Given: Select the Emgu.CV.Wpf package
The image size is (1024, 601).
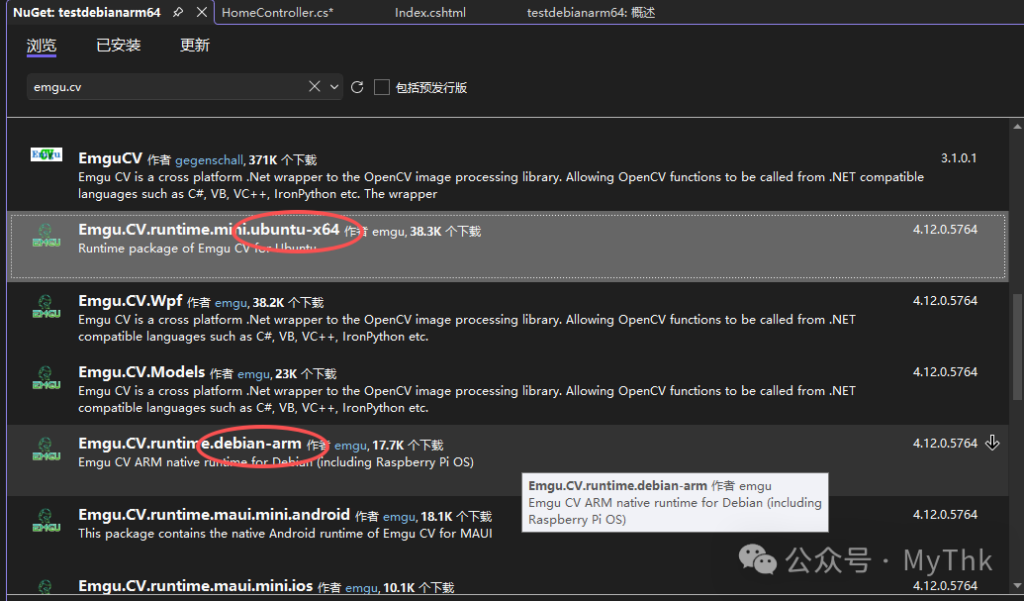Looking at the screenshot, I should pos(507,318).
